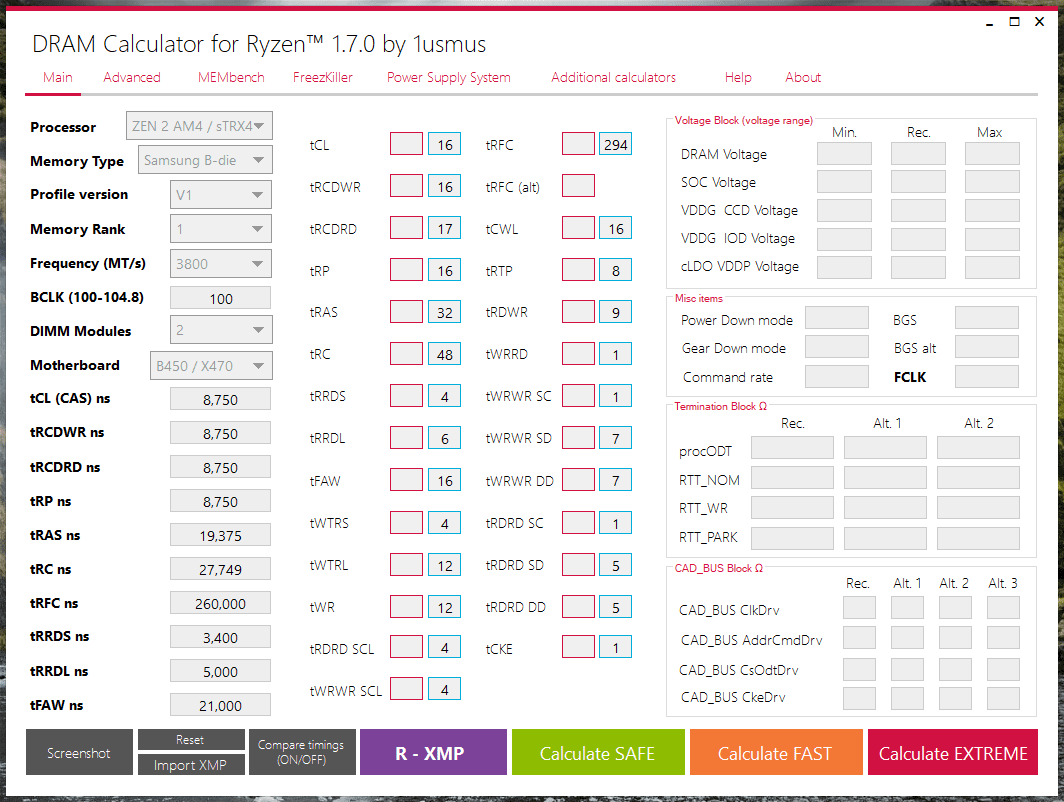Viewport: 1064px width, 802px height.
Task: Expand the Memory Type dropdown
Action: pos(205,160)
